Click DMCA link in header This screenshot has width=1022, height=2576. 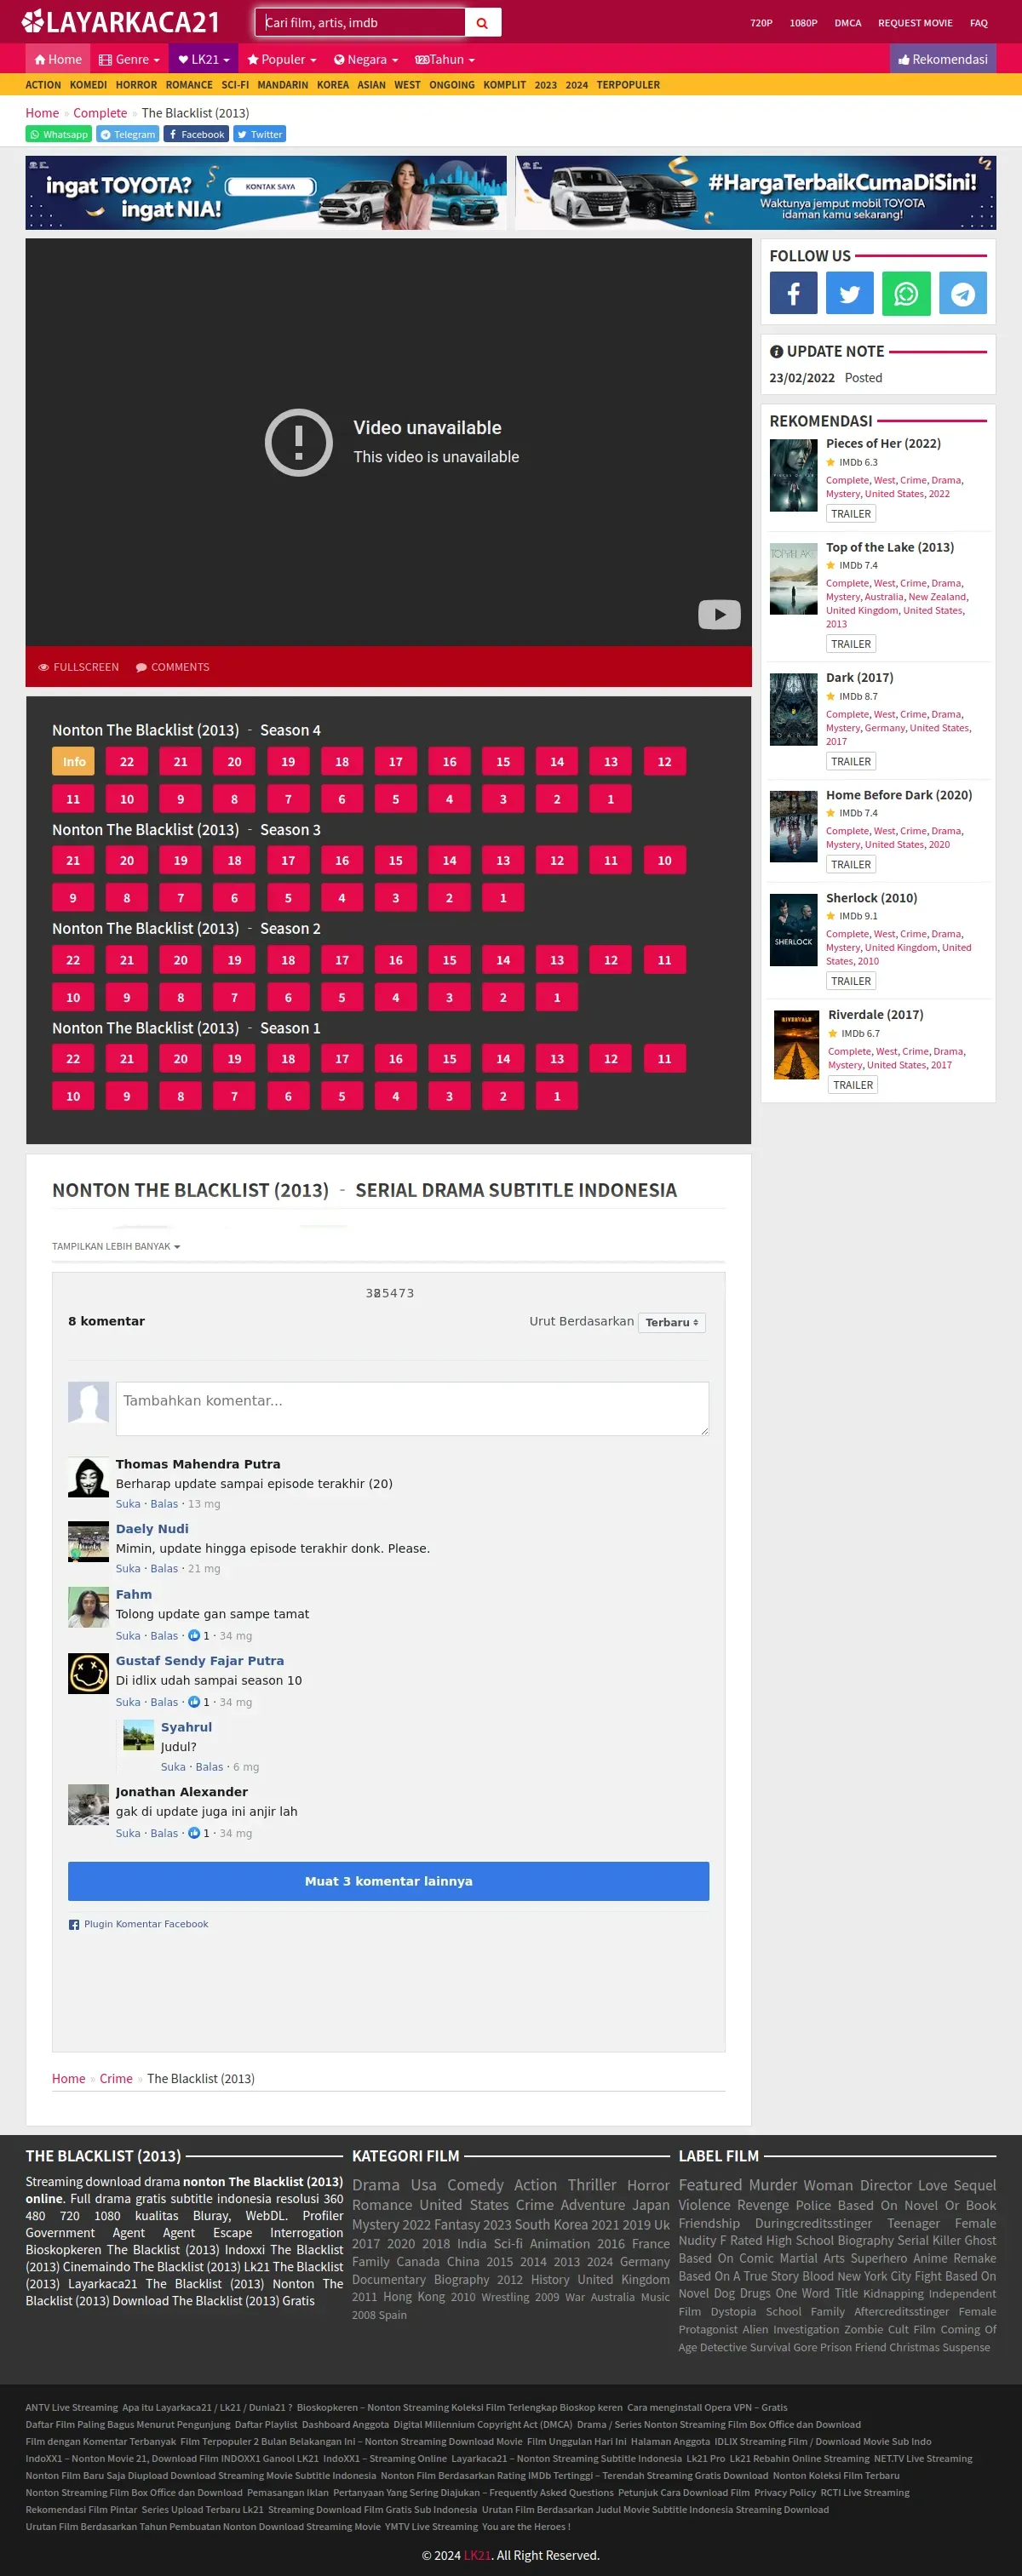(x=848, y=23)
